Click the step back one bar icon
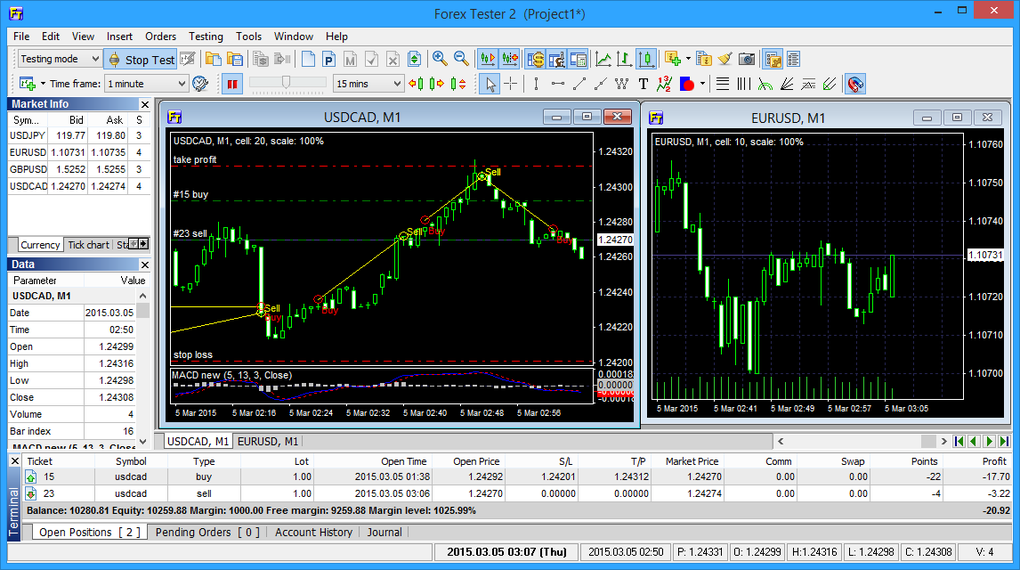Image resolution: width=1020 pixels, height=570 pixels. pyautogui.click(x=416, y=84)
